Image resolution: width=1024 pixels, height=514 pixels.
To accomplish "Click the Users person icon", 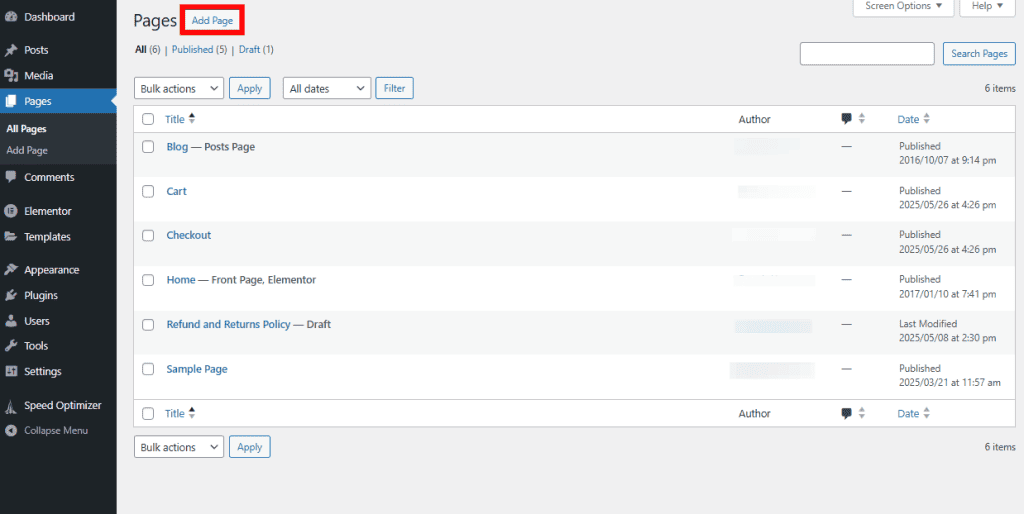I will coord(10,321).
